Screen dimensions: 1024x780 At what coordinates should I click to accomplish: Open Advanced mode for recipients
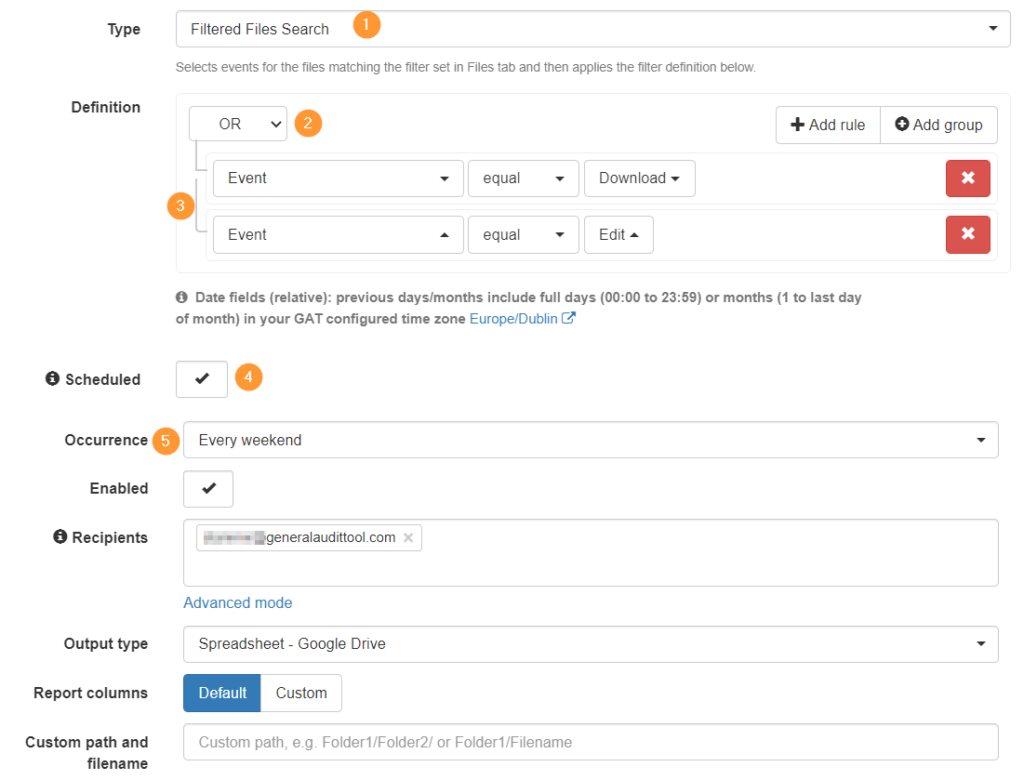[x=237, y=602]
